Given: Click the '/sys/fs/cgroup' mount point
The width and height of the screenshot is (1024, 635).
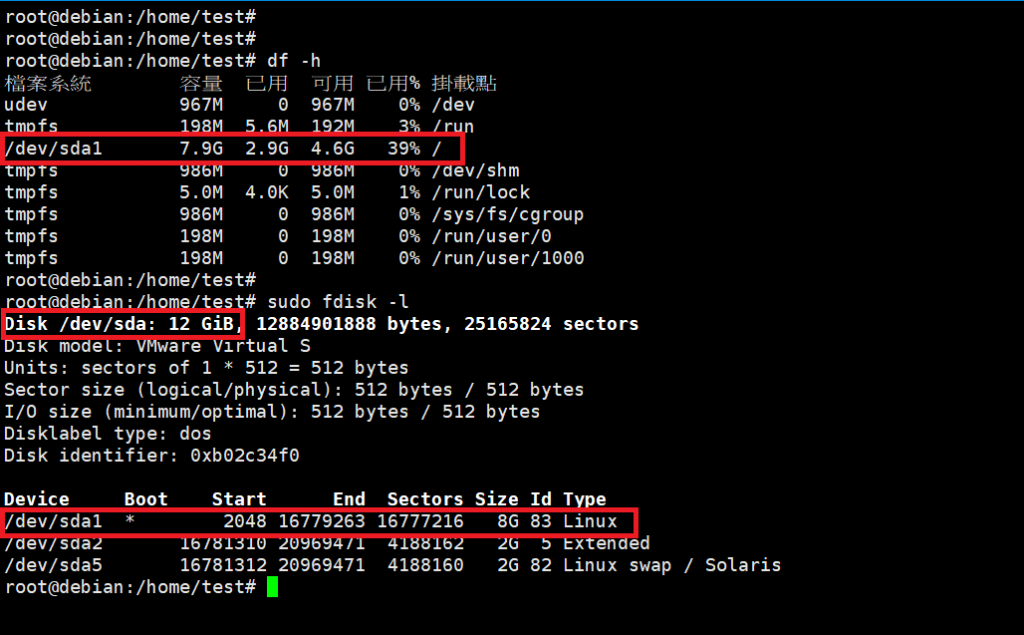Looking at the screenshot, I should point(507,214).
